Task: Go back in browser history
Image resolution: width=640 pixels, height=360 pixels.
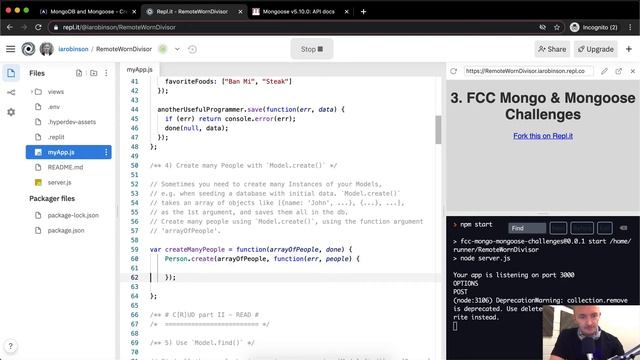Action: 10,27
